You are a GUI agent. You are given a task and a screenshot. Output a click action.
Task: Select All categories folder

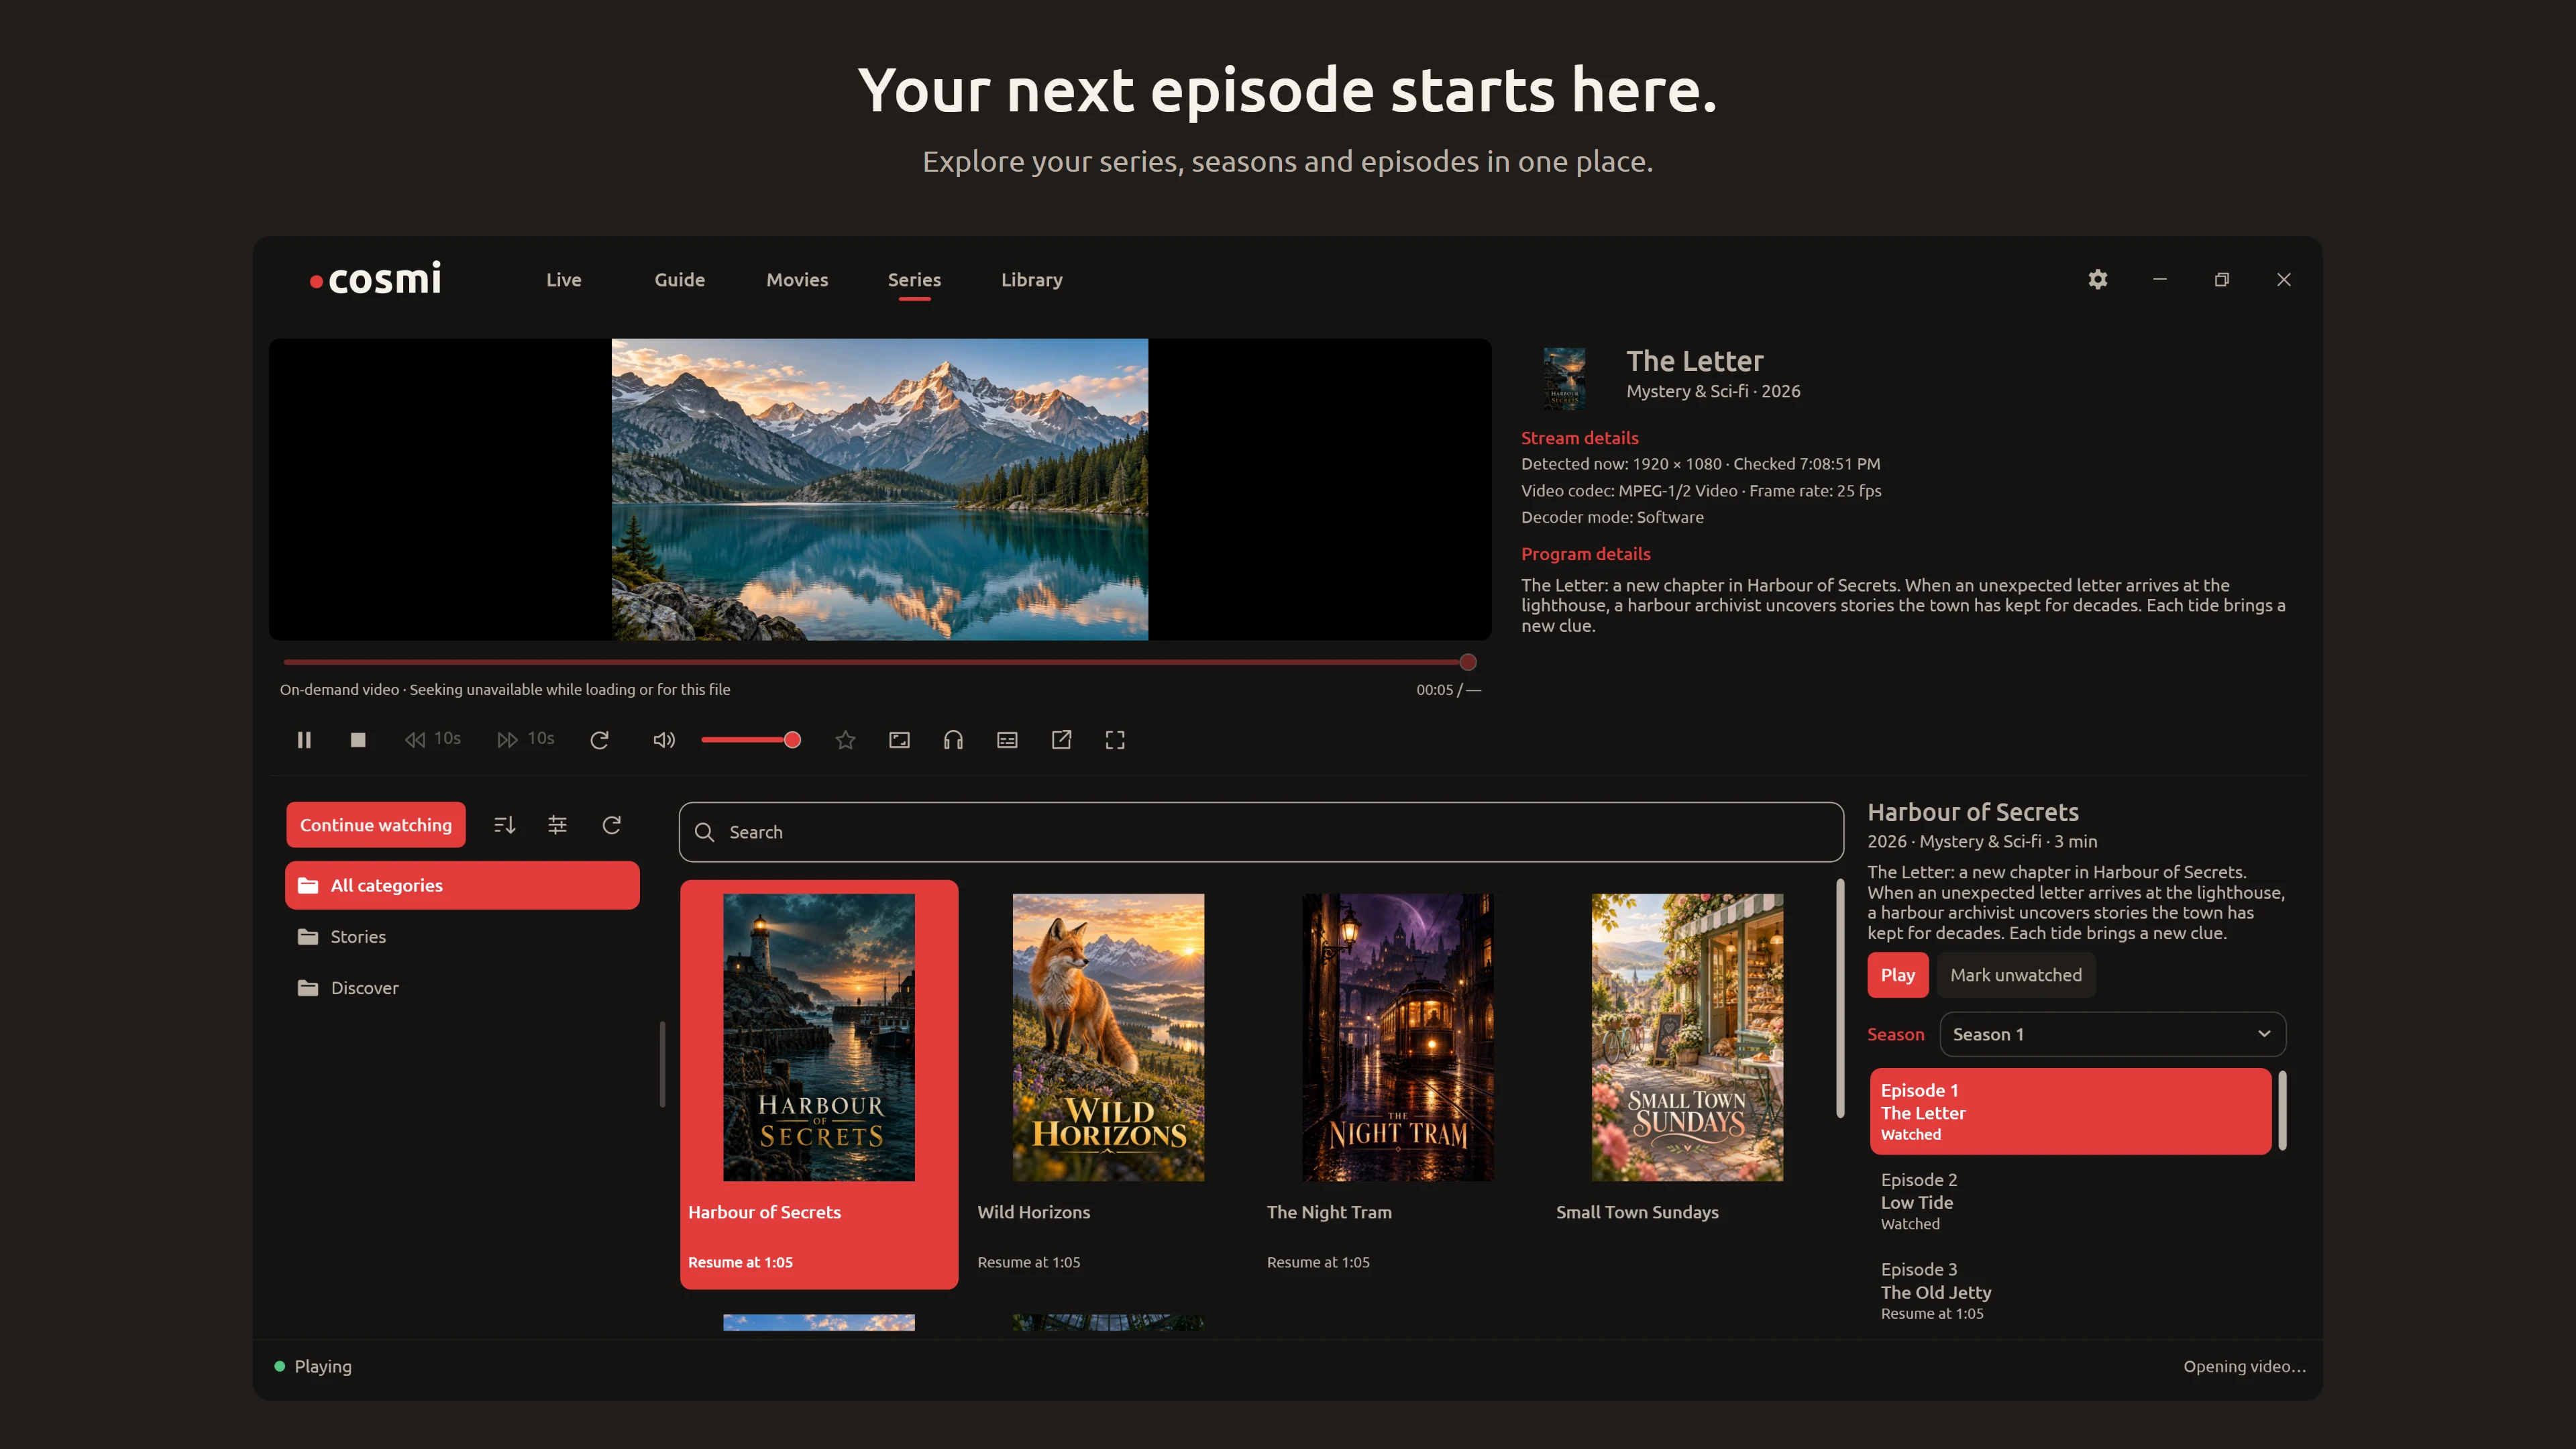tap(462, 885)
